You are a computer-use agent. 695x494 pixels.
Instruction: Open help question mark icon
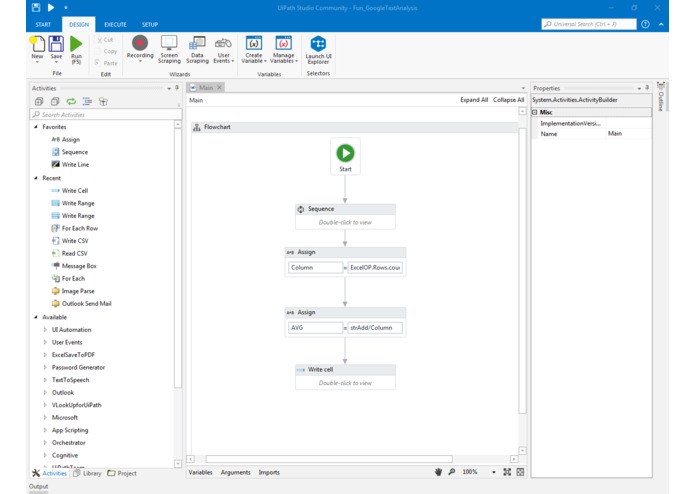pyautogui.click(x=645, y=24)
